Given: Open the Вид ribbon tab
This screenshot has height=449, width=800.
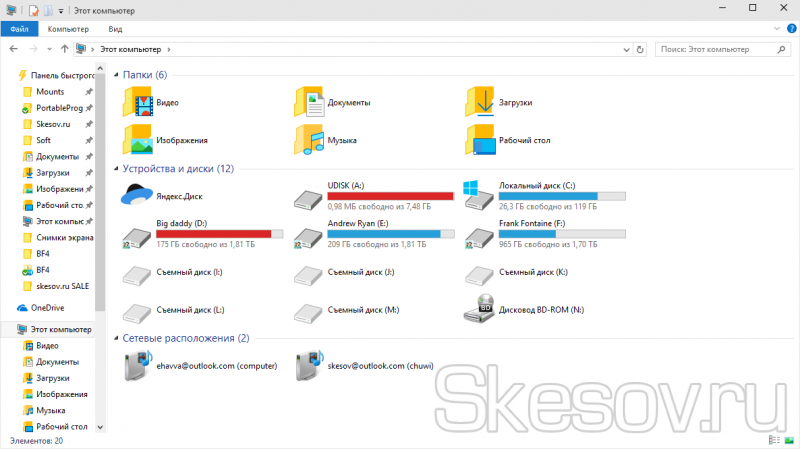Looking at the screenshot, I should 116,29.
